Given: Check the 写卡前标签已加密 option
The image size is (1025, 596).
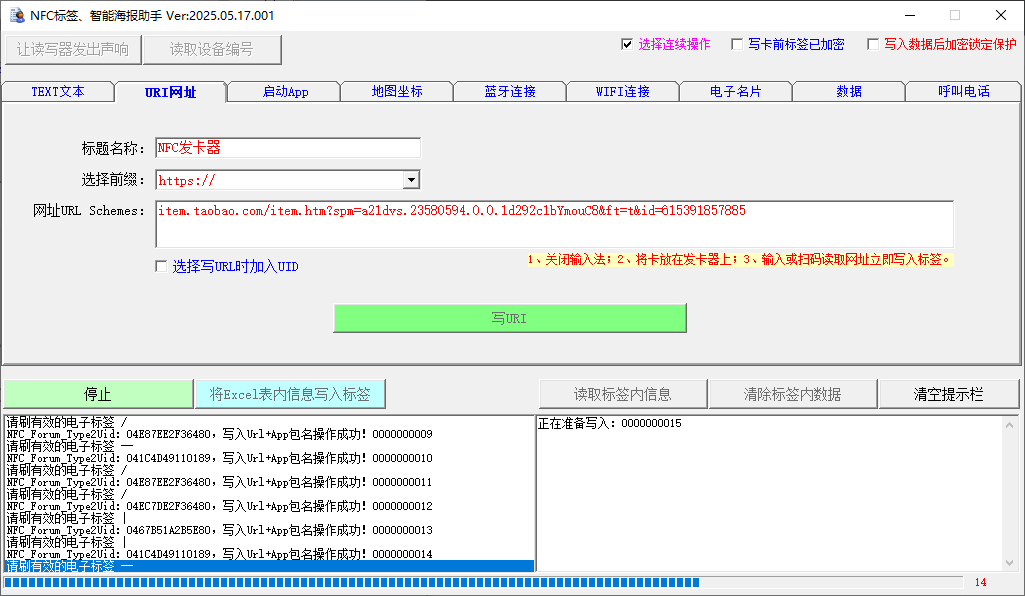Looking at the screenshot, I should click(737, 44).
